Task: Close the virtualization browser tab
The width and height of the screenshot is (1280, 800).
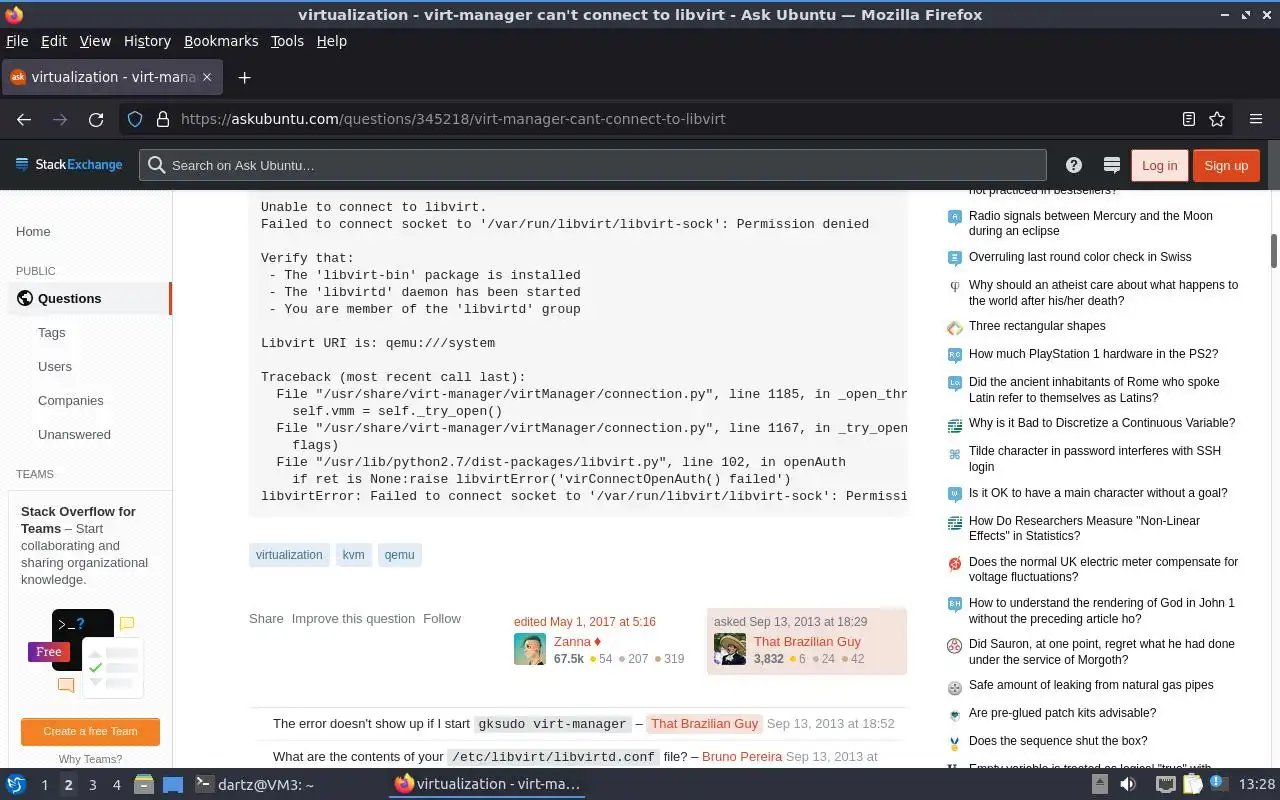Action: pos(206,77)
